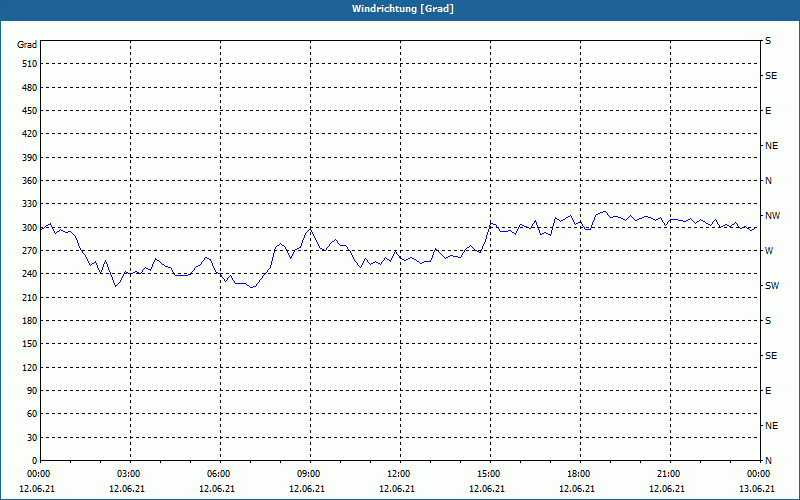This screenshot has width=800, height=500.
Task: Pick the 60 y-axis value
Action: 32,414
